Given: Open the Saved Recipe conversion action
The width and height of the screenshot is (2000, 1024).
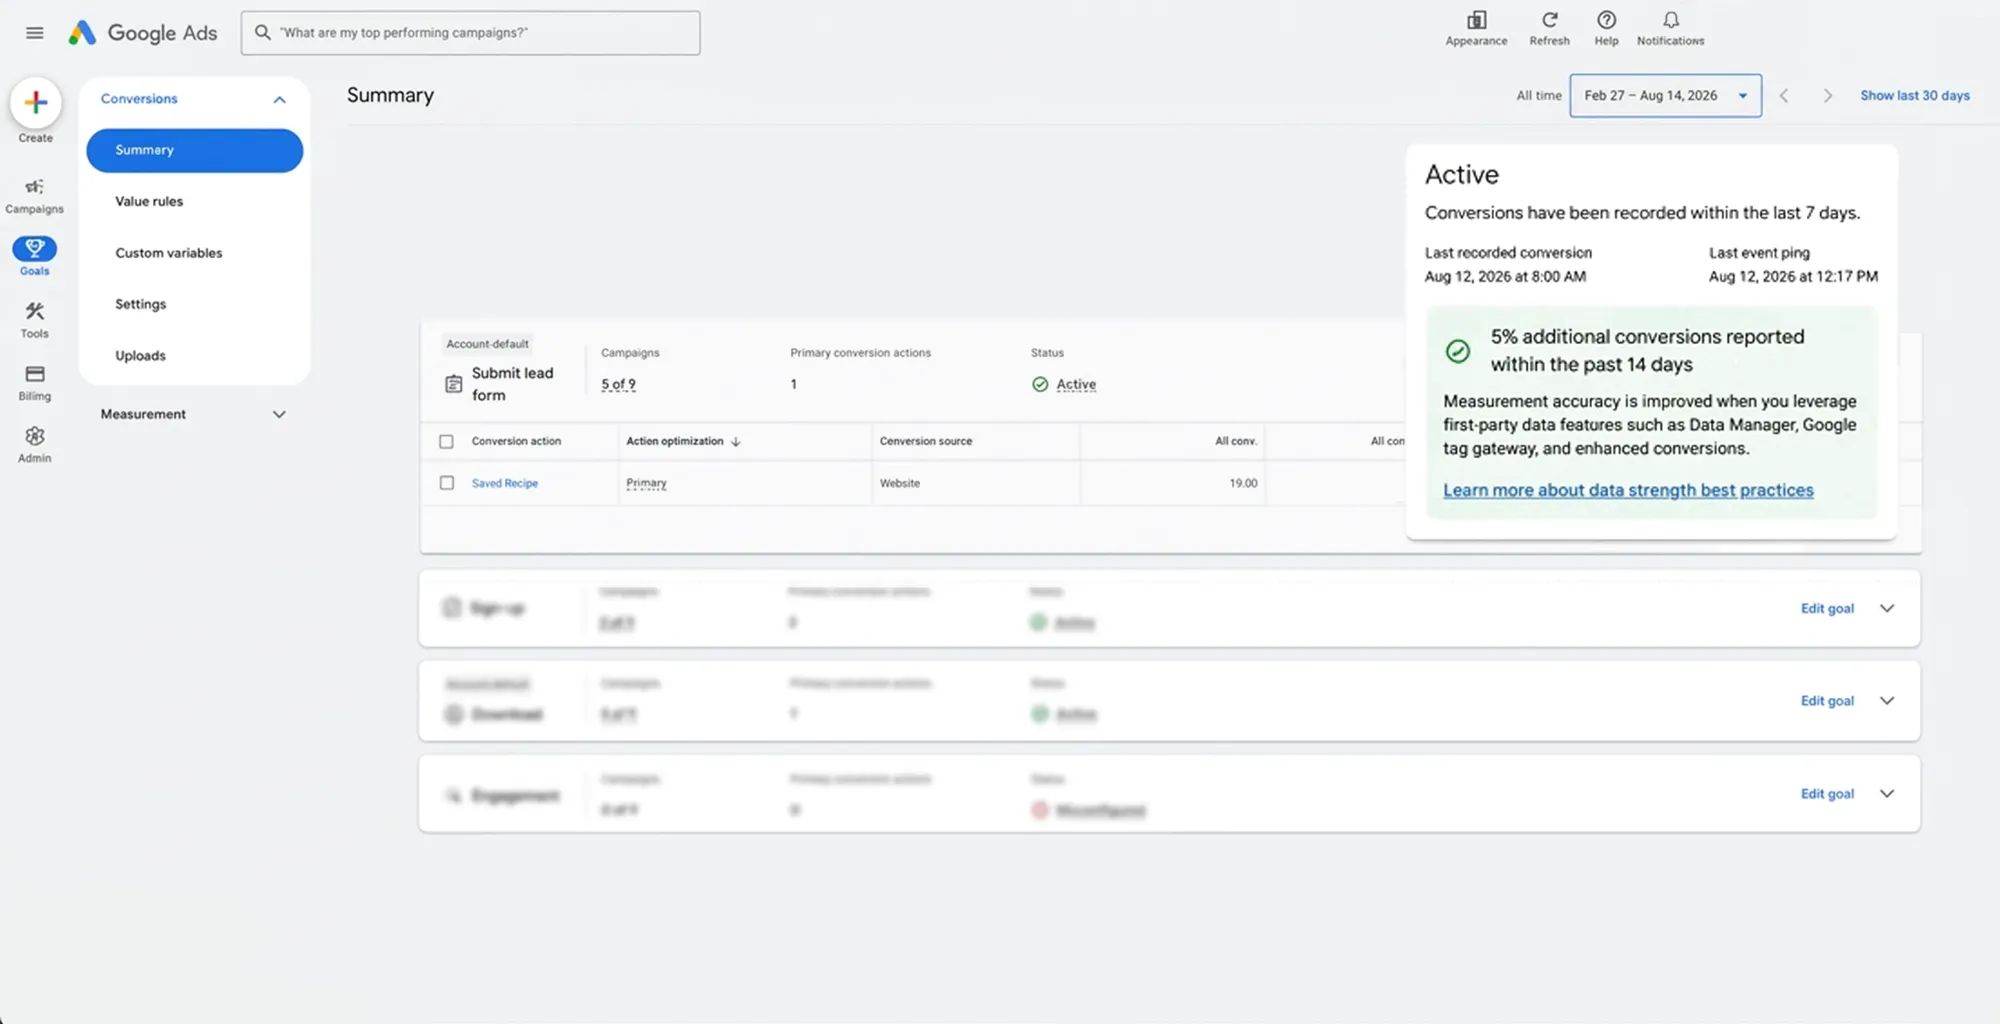Looking at the screenshot, I should point(504,483).
